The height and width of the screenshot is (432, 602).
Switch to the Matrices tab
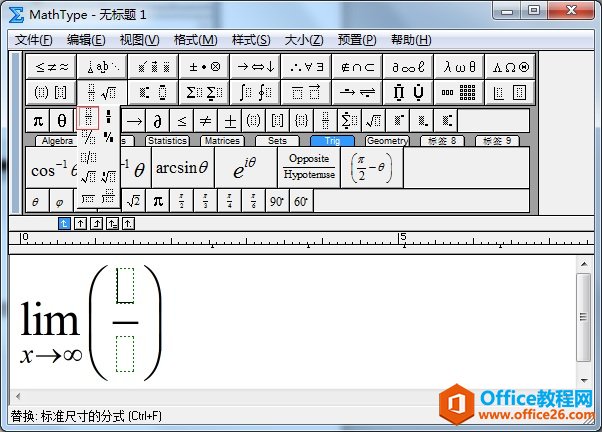(222, 141)
